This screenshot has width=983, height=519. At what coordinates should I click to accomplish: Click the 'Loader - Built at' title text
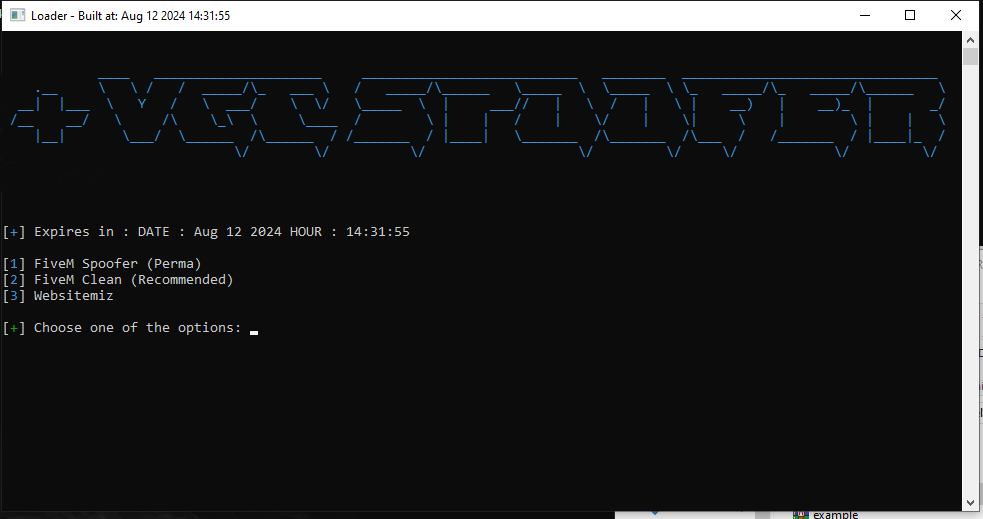pos(130,16)
